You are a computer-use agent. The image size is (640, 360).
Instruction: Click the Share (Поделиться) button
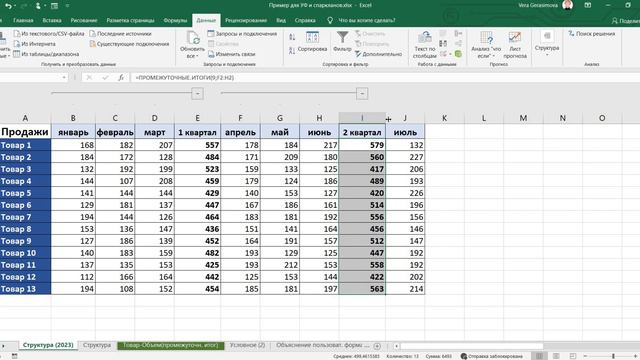[625, 20]
